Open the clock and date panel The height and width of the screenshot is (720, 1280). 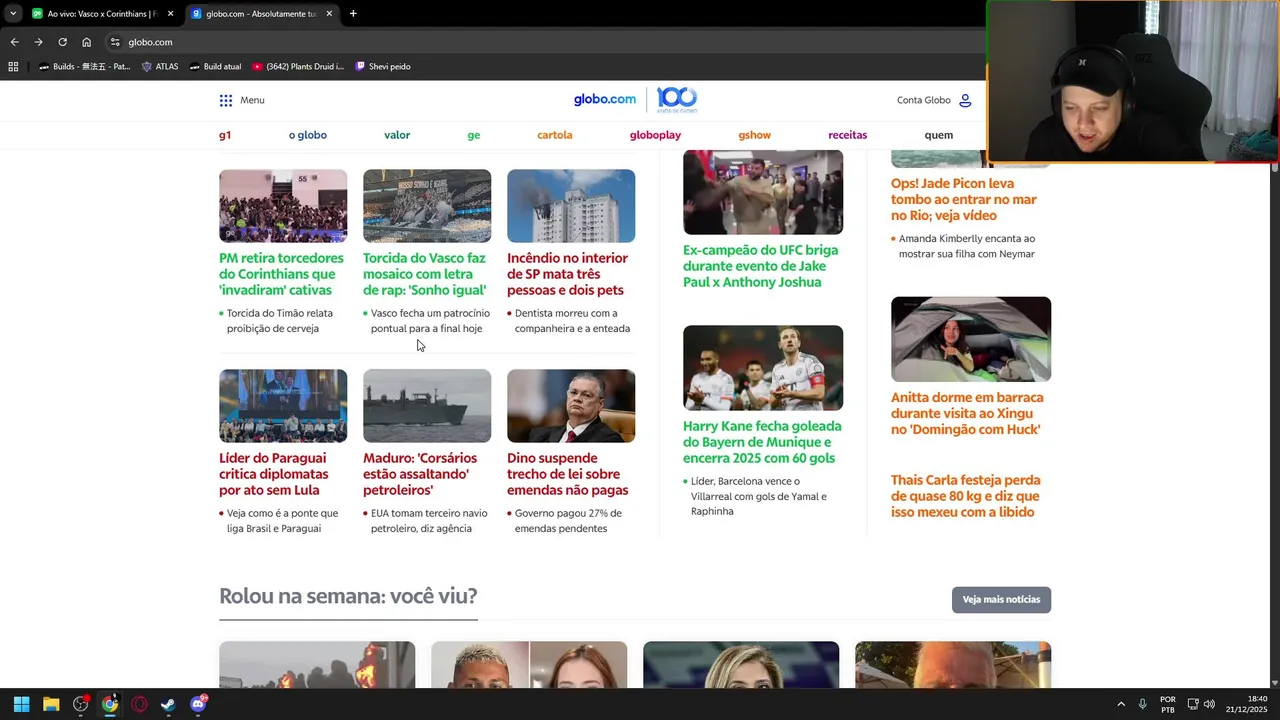[x=1246, y=704]
